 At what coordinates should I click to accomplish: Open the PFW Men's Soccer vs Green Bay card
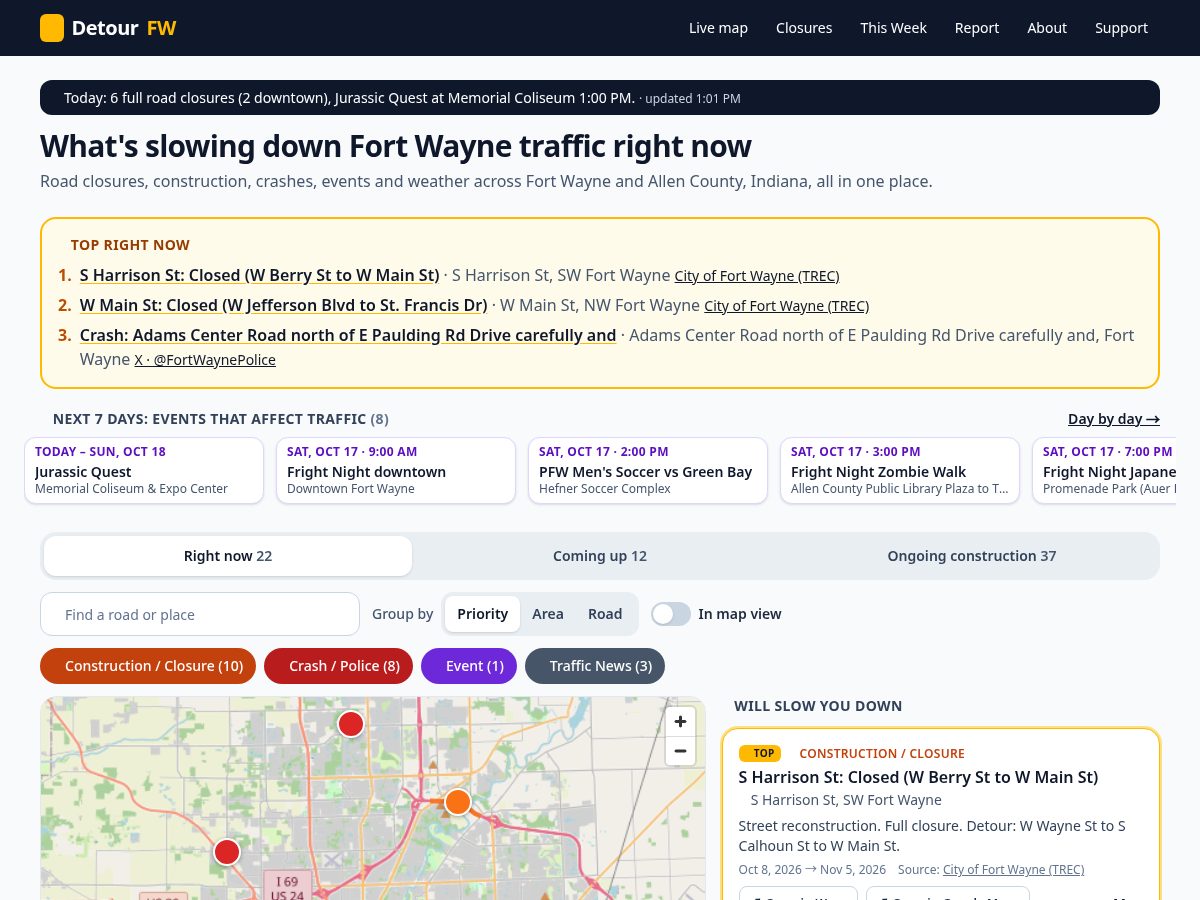click(x=648, y=470)
